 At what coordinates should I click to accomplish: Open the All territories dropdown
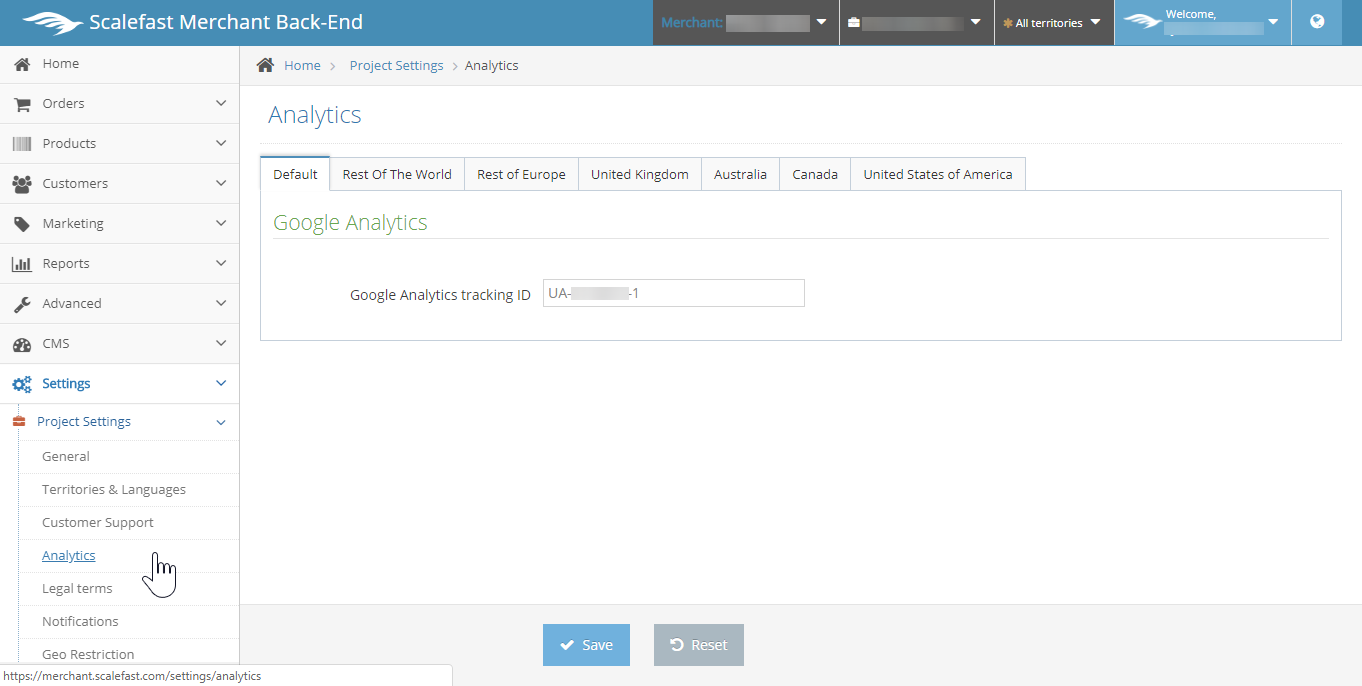1053,22
